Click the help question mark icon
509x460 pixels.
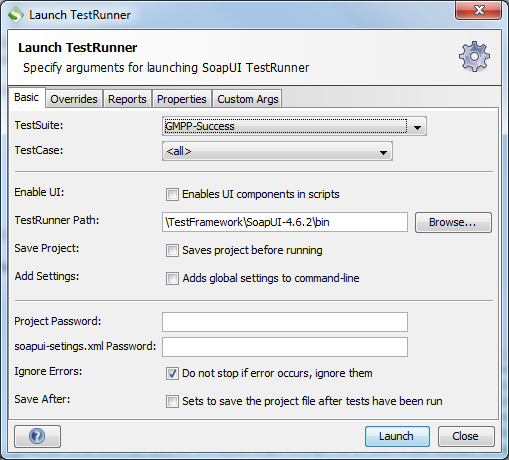(37, 436)
